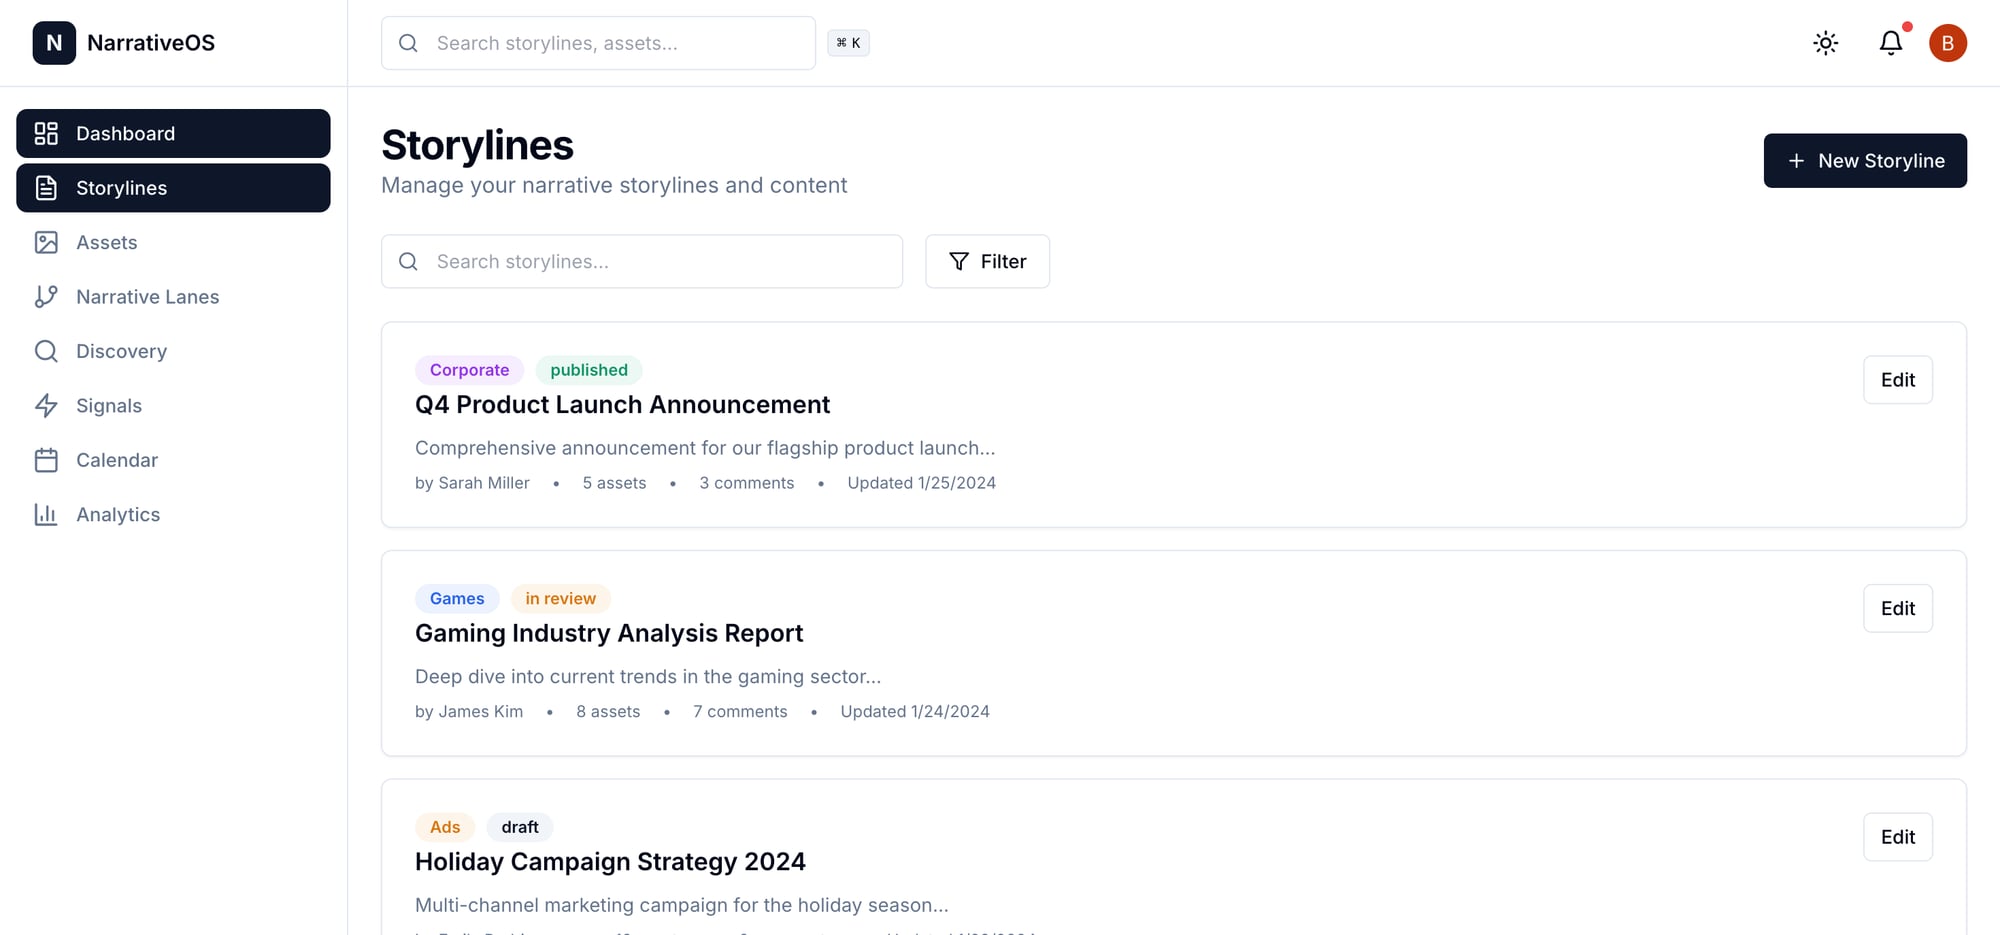Open the Dashboard menu item
This screenshot has width=2000, height=935.
(x=173, y=133)
